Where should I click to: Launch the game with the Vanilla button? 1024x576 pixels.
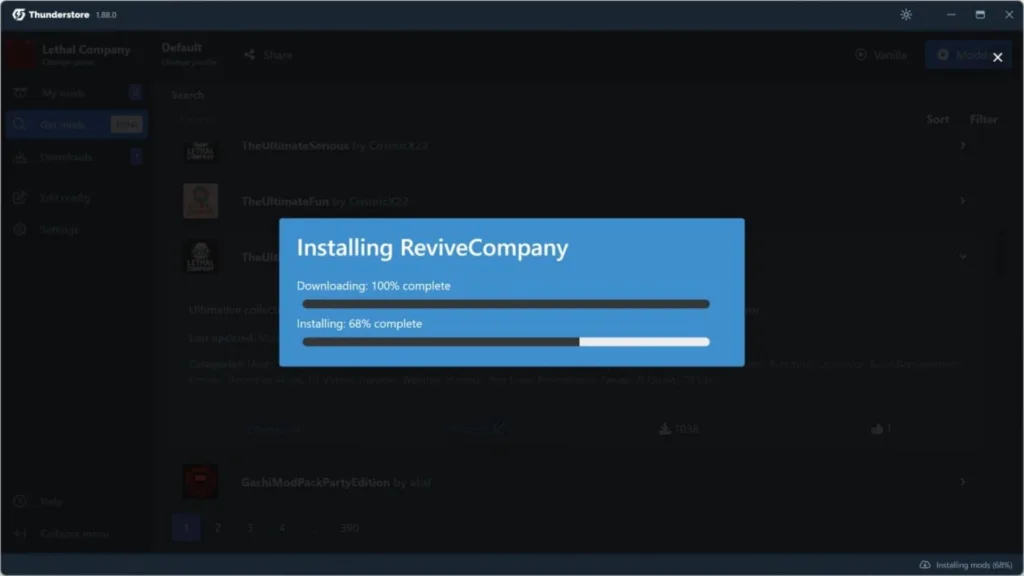881,55
